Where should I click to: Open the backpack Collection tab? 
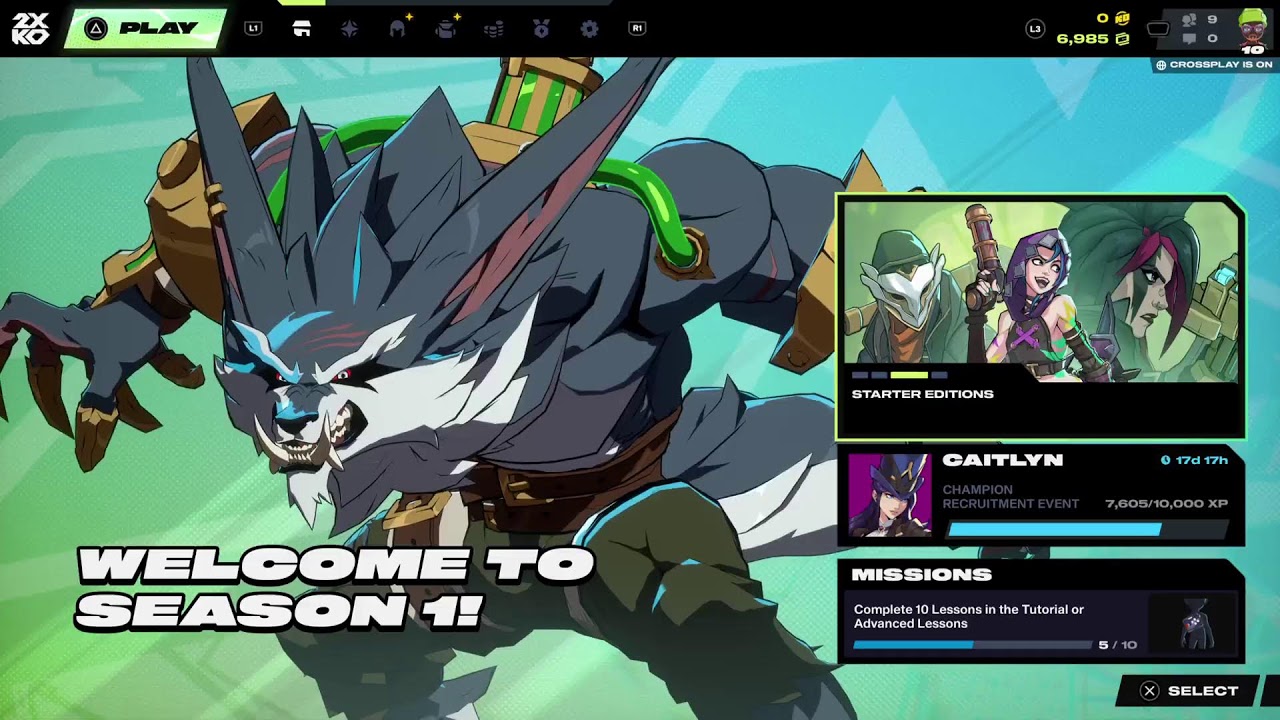click(x=446, y=28)
